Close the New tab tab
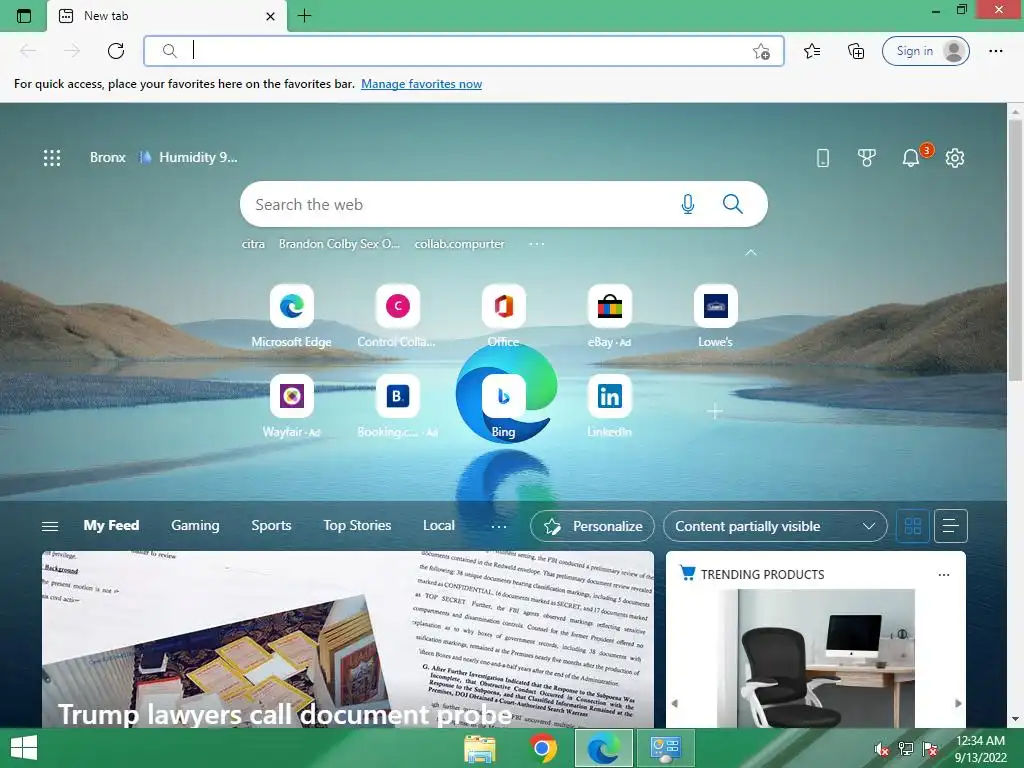The width and height of the screenshot is (1024, 768). pos(270,16)
